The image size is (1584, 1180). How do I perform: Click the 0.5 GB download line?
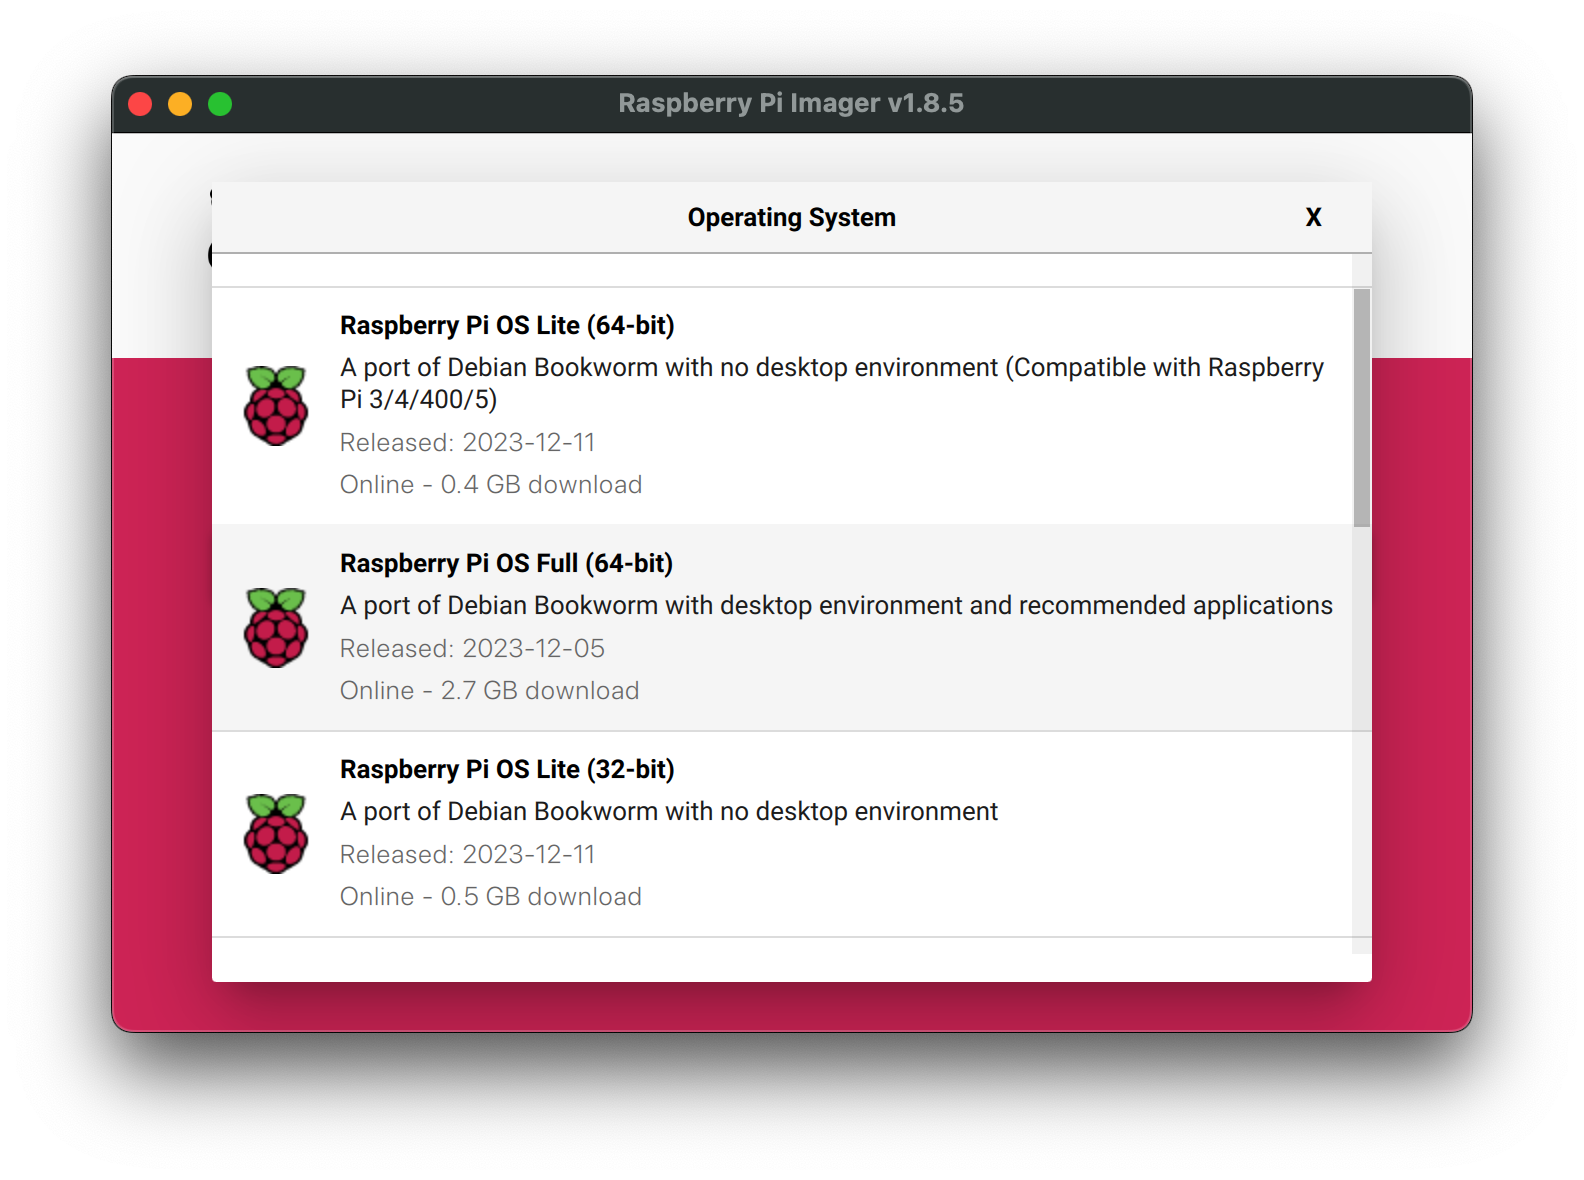click(x=491, y=896)
